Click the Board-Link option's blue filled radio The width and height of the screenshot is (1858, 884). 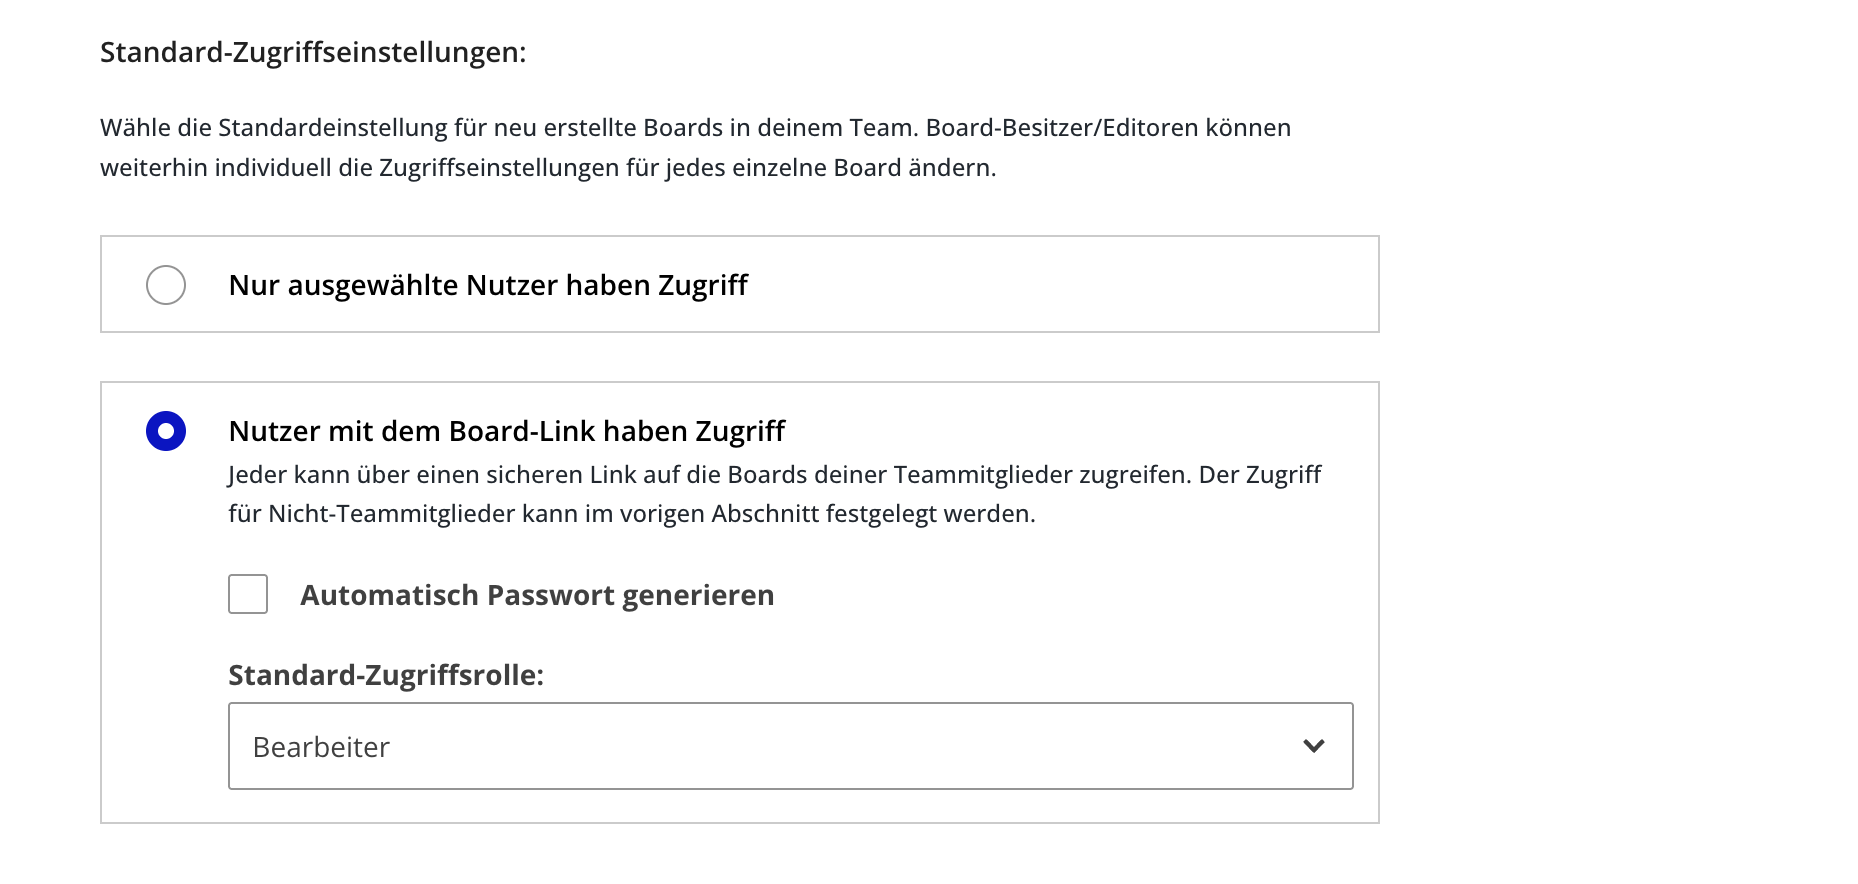[165, 431]
